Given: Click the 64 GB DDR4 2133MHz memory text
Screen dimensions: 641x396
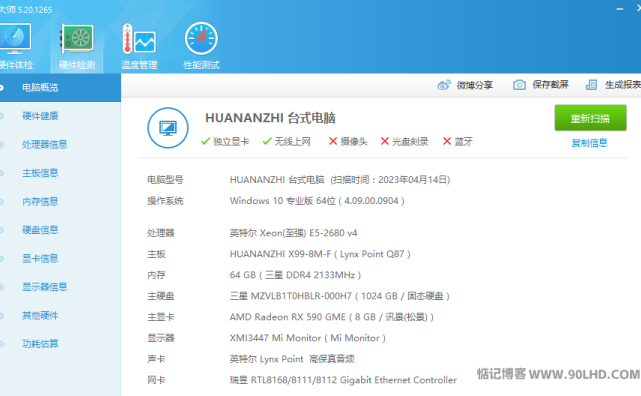Looking at the screenshot, I should coord(295,275).
